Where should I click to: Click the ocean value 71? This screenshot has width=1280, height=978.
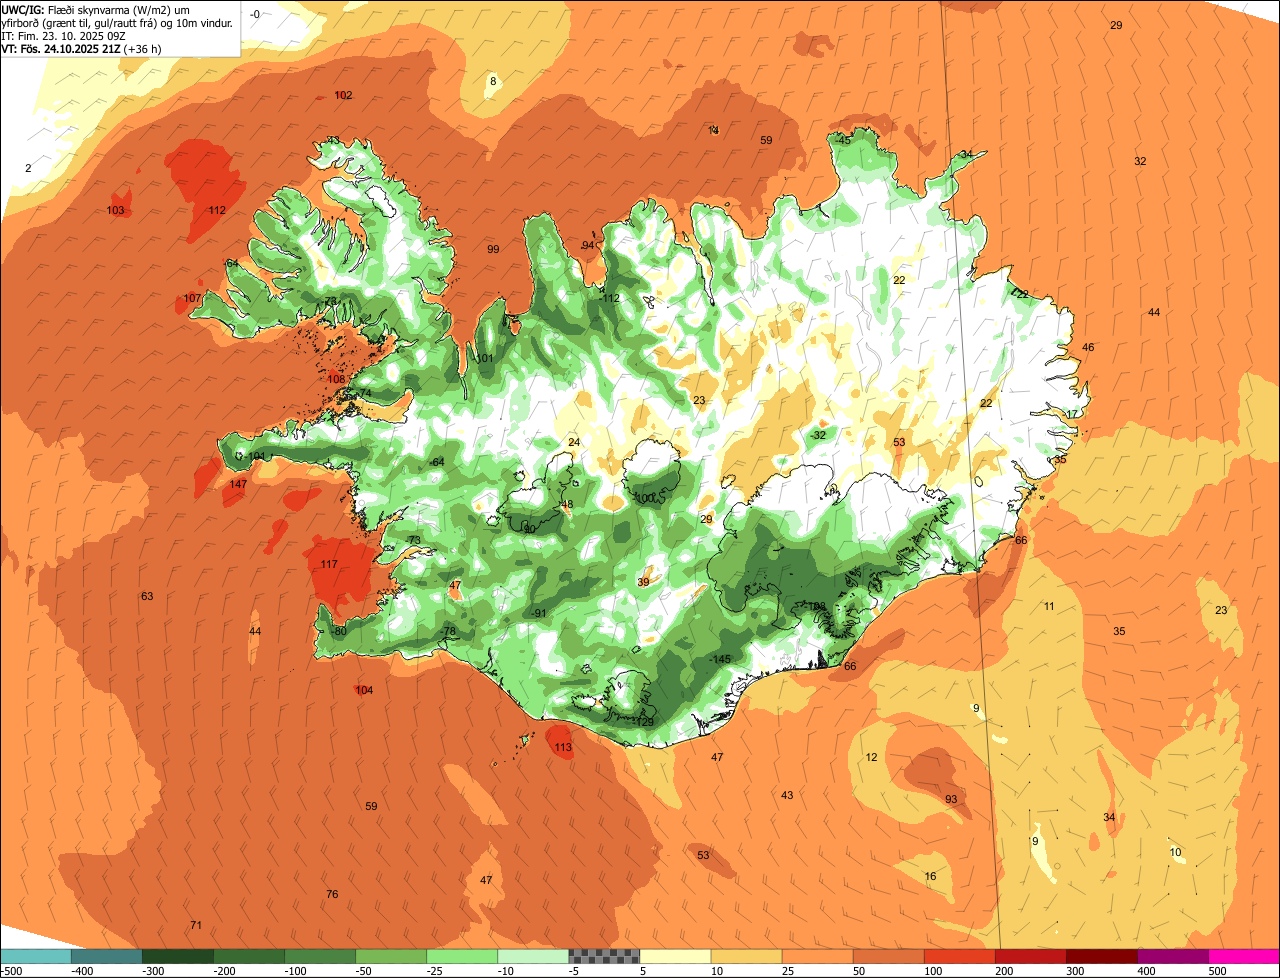pyautogui.click(x=196, y=925)
